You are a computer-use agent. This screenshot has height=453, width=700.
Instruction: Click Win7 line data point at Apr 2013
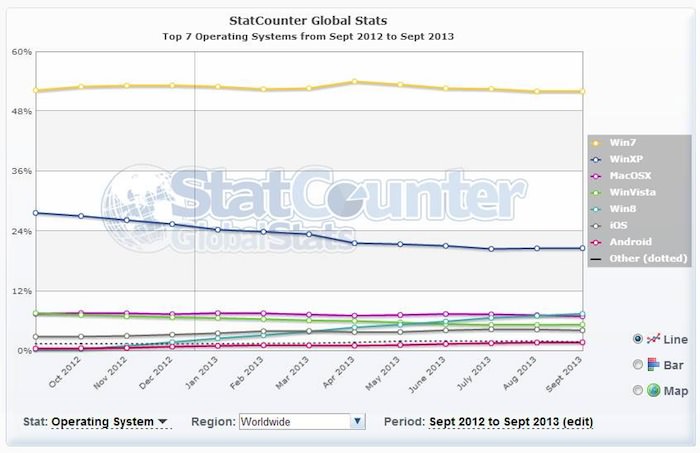[354, 82]
